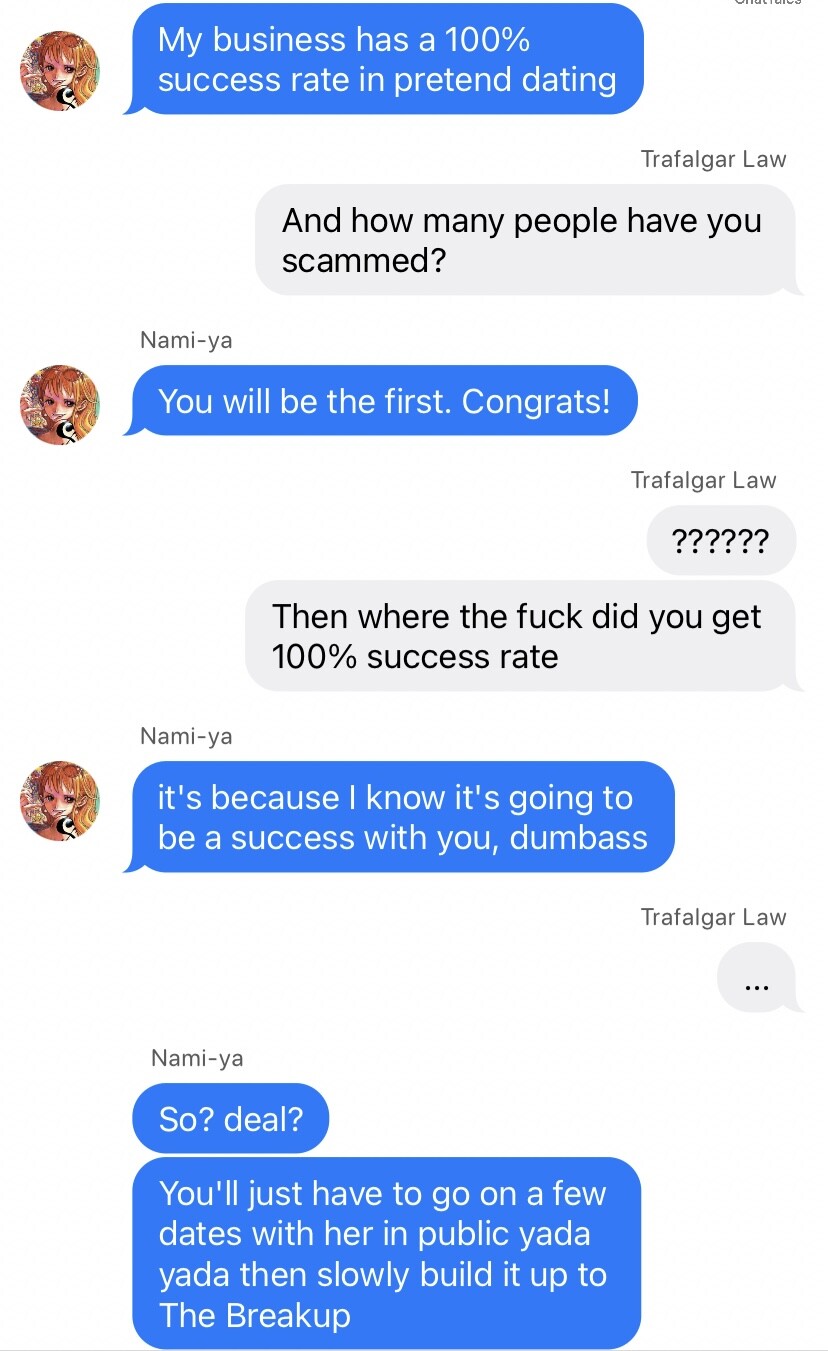Click the "So? deal?" message bubble
This screenshot has height=1351, width=828.
click(x=231, y=1118)
